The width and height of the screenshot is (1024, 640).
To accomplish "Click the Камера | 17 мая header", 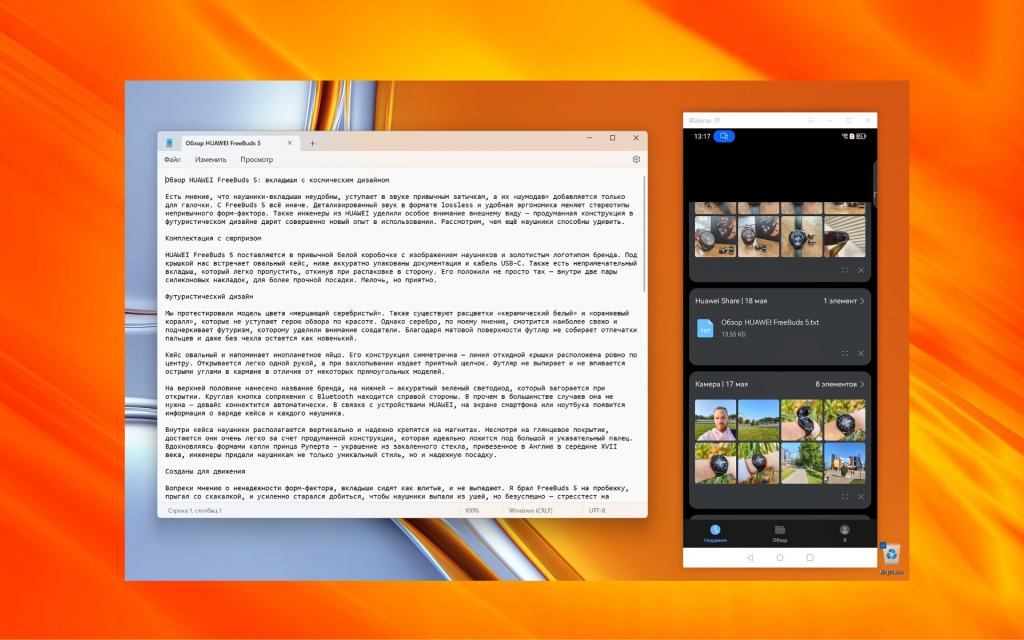I will (x=722, y=385).
